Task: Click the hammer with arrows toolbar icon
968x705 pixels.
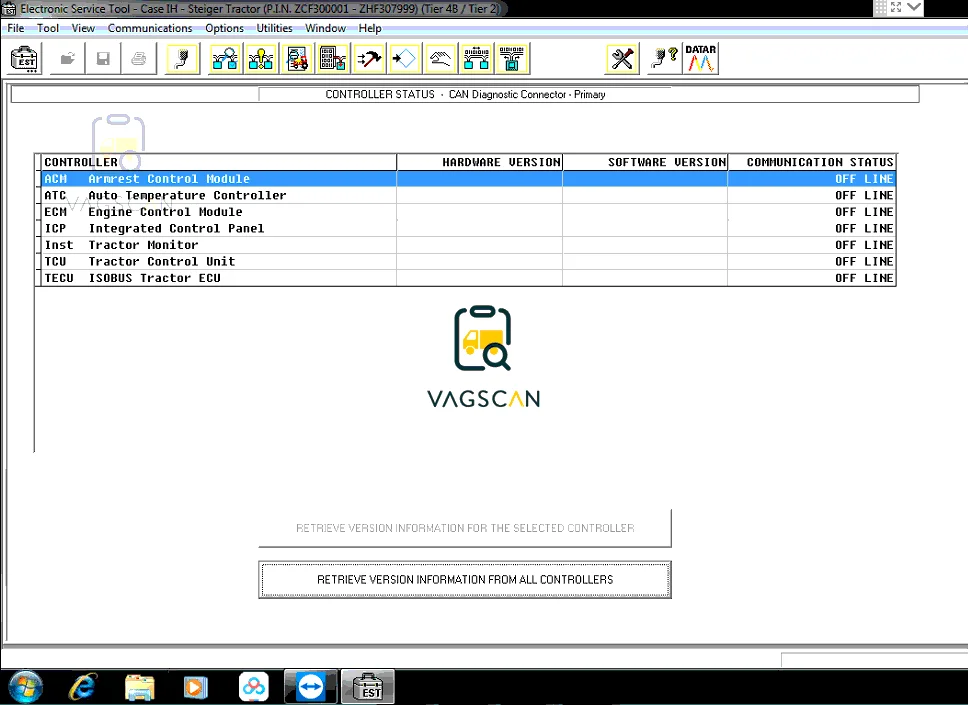Action: pos(369,59)
